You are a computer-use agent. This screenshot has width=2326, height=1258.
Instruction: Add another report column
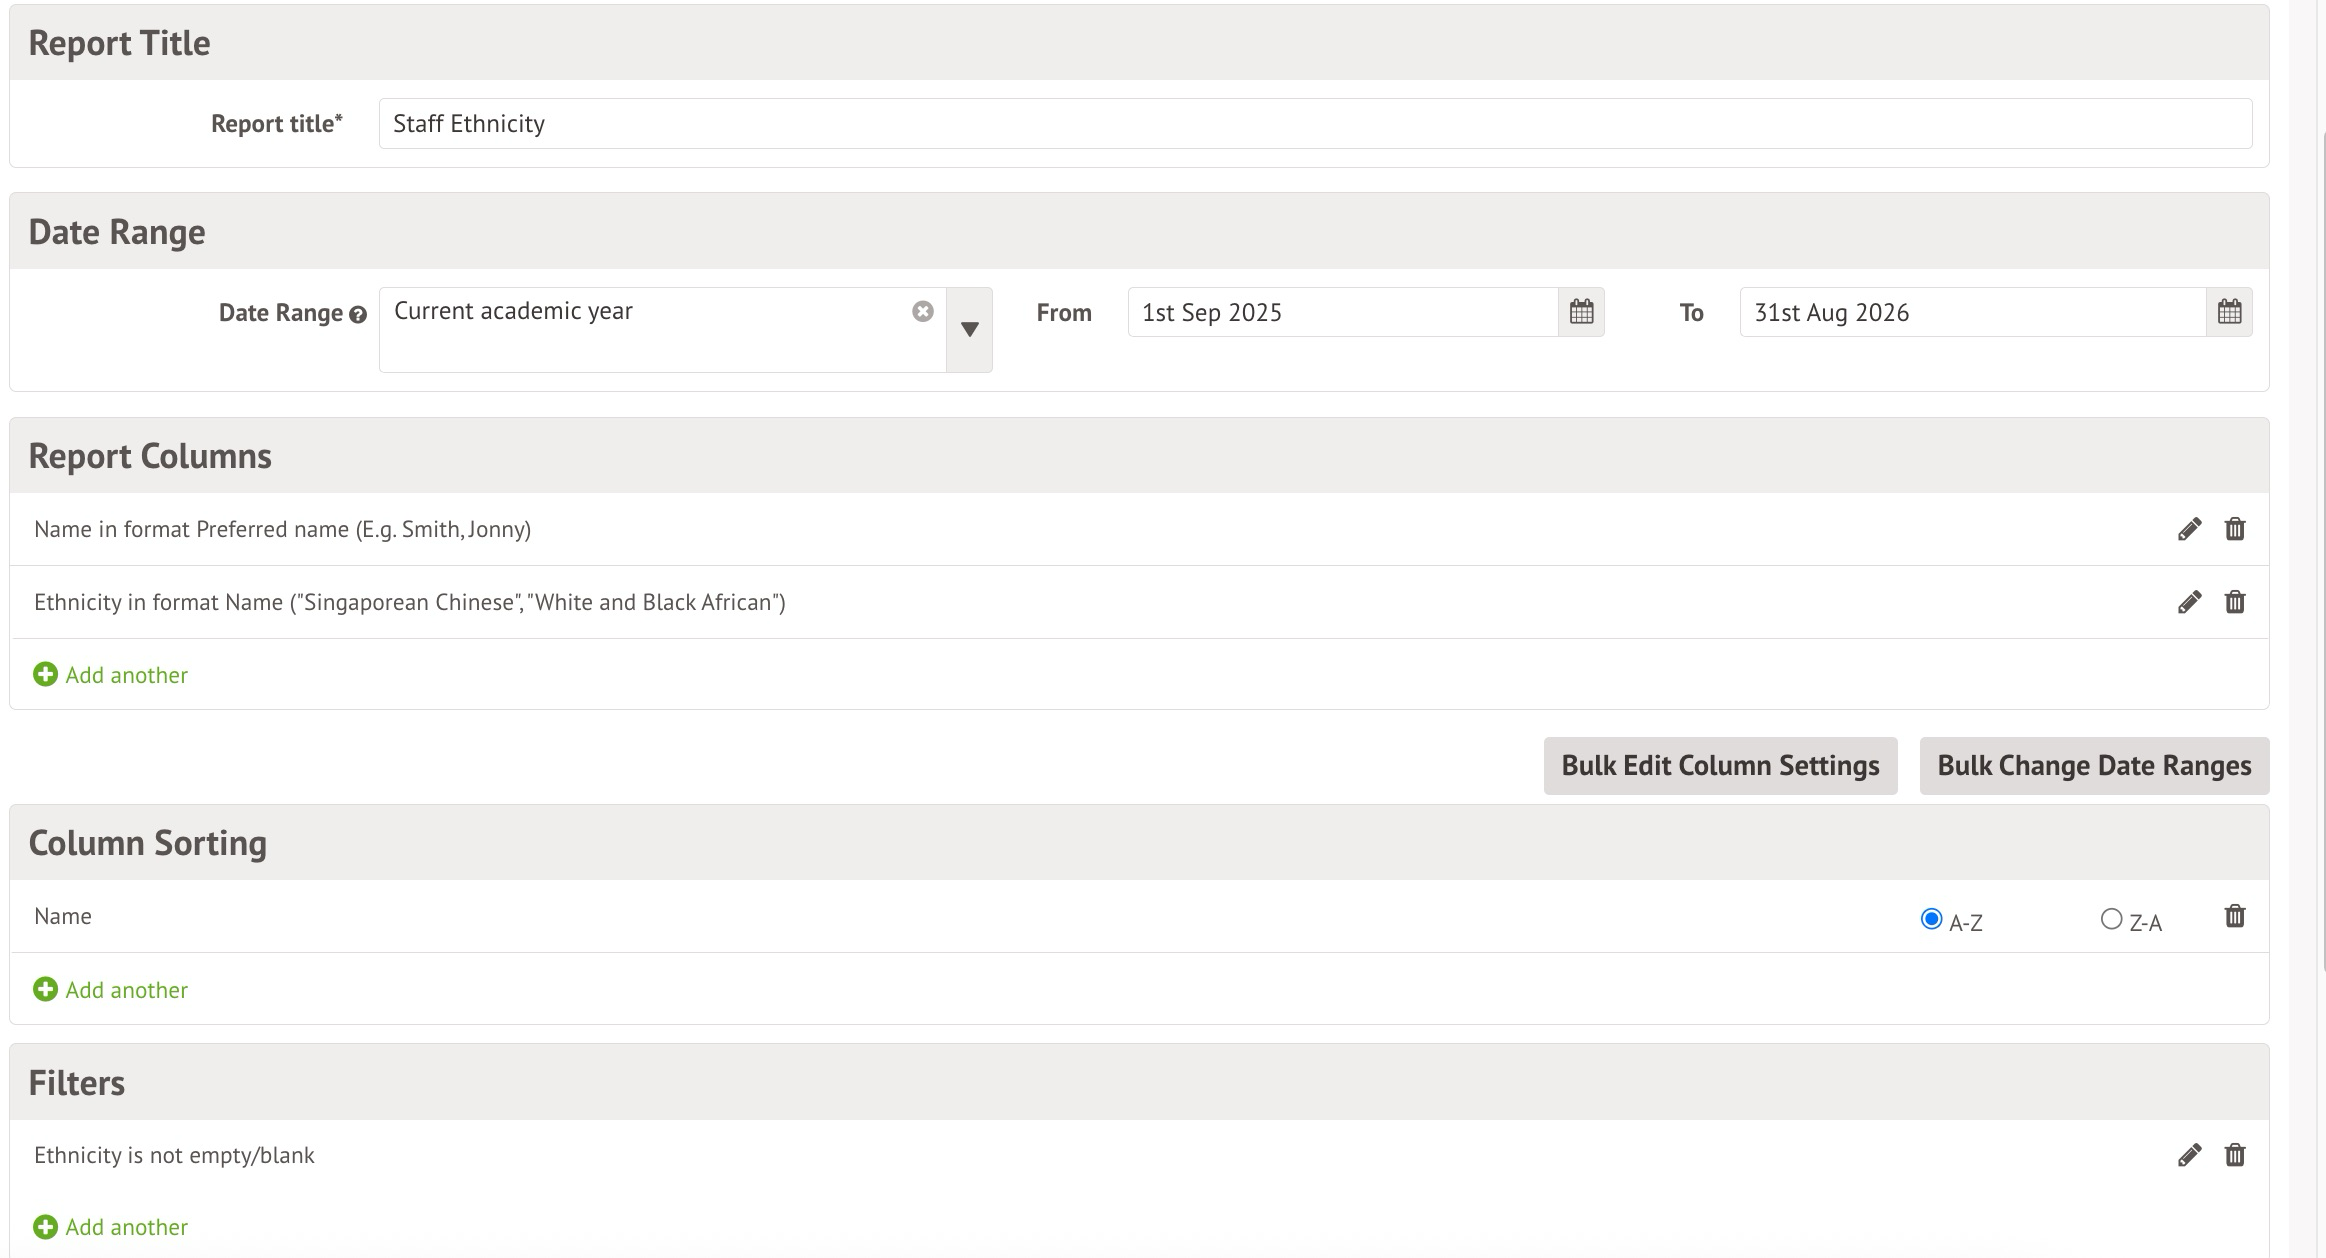tap(111, 675)
